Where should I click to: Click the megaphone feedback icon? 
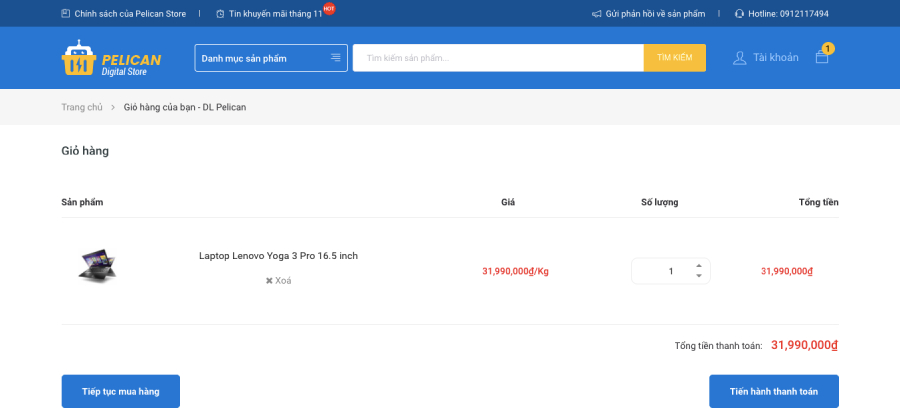(596, 14)
